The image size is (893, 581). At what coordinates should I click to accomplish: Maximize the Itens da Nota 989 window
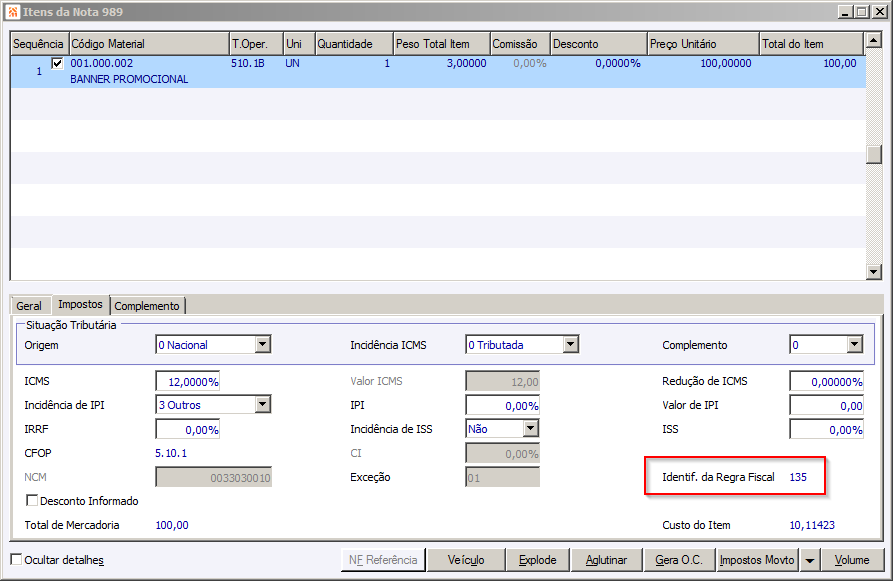(x=862, y=12)
